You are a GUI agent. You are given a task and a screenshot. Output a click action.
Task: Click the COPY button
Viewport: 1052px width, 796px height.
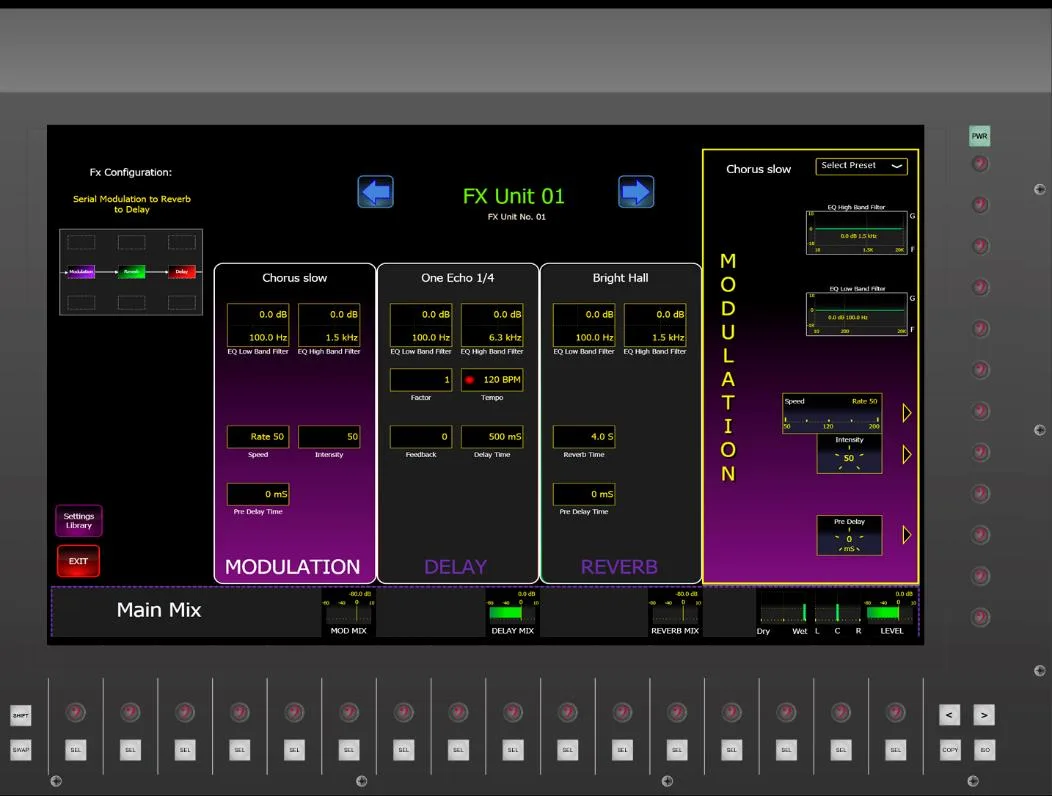coord(950,750)
